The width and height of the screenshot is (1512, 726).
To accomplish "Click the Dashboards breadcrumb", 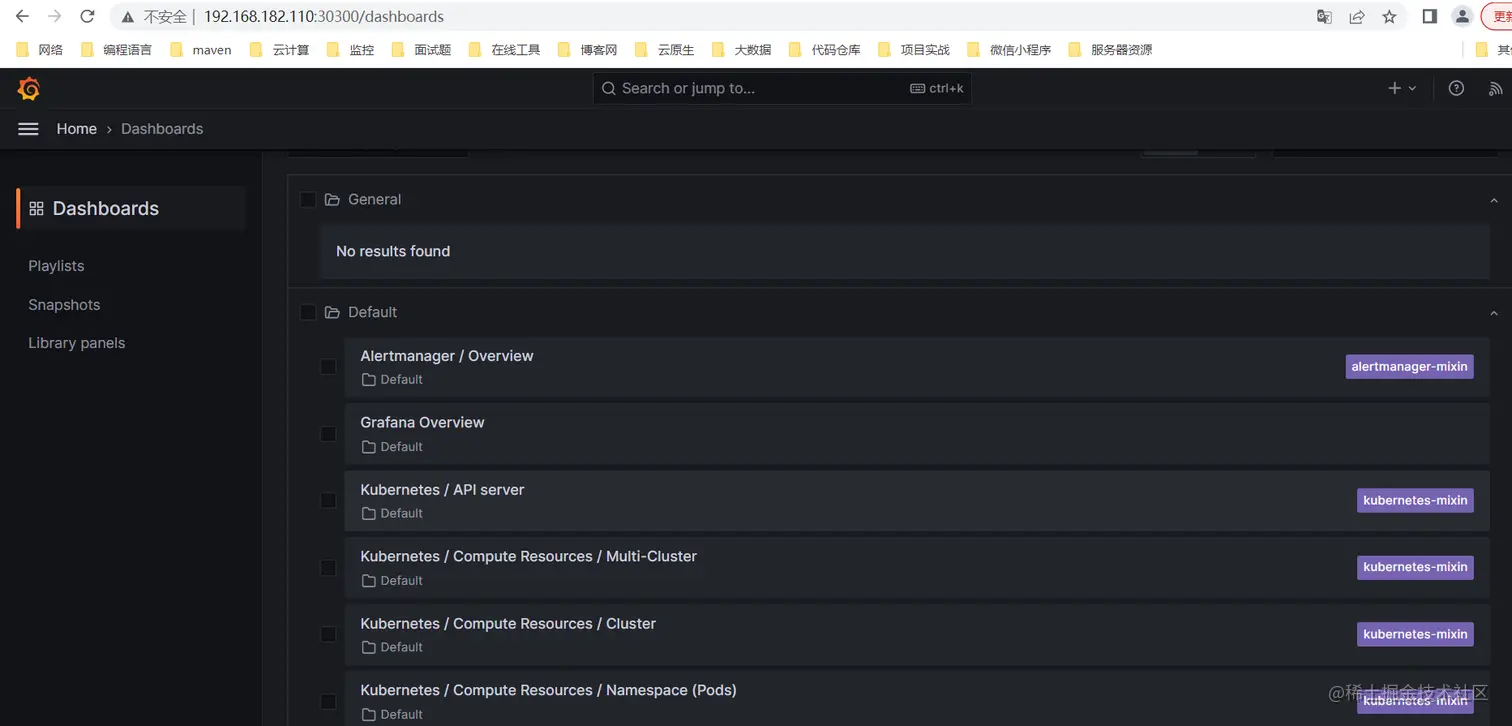I will [x=162, y=129].
